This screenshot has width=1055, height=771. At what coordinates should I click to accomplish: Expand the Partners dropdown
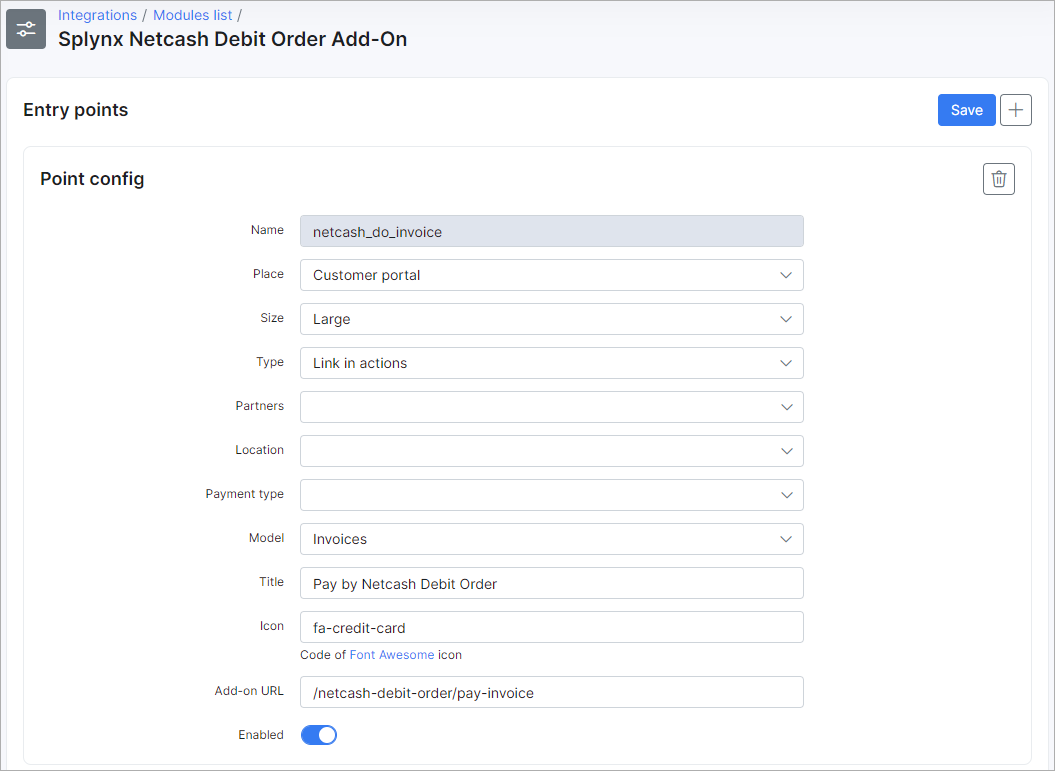(551, 407)
